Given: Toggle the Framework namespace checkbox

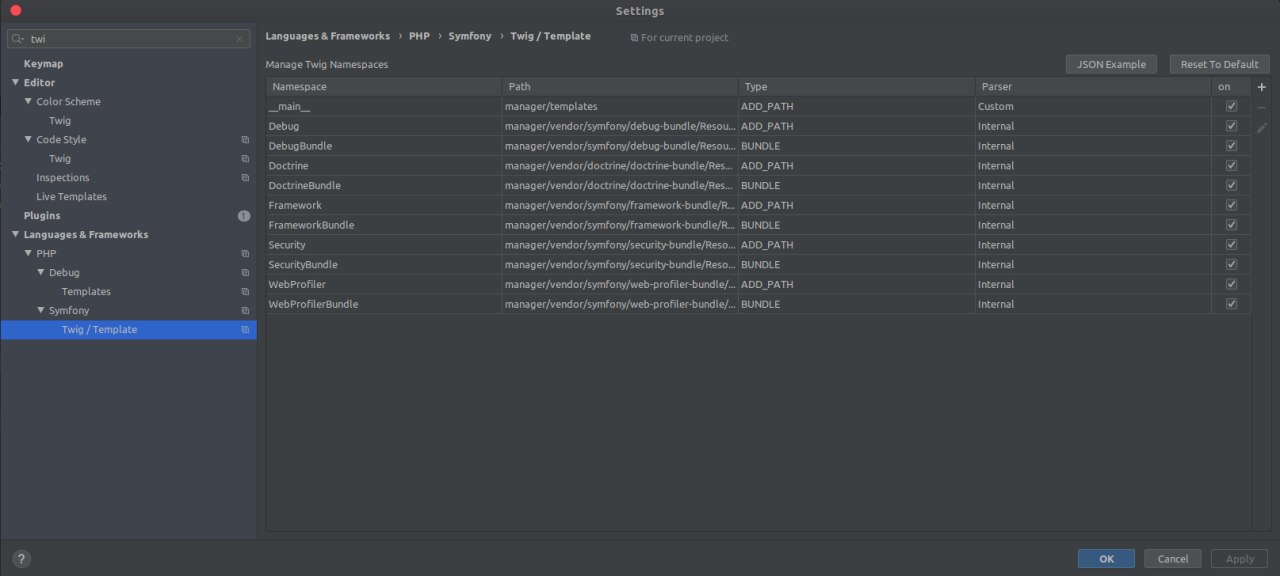Looking at the screenshot, I should click(1231, 205).
